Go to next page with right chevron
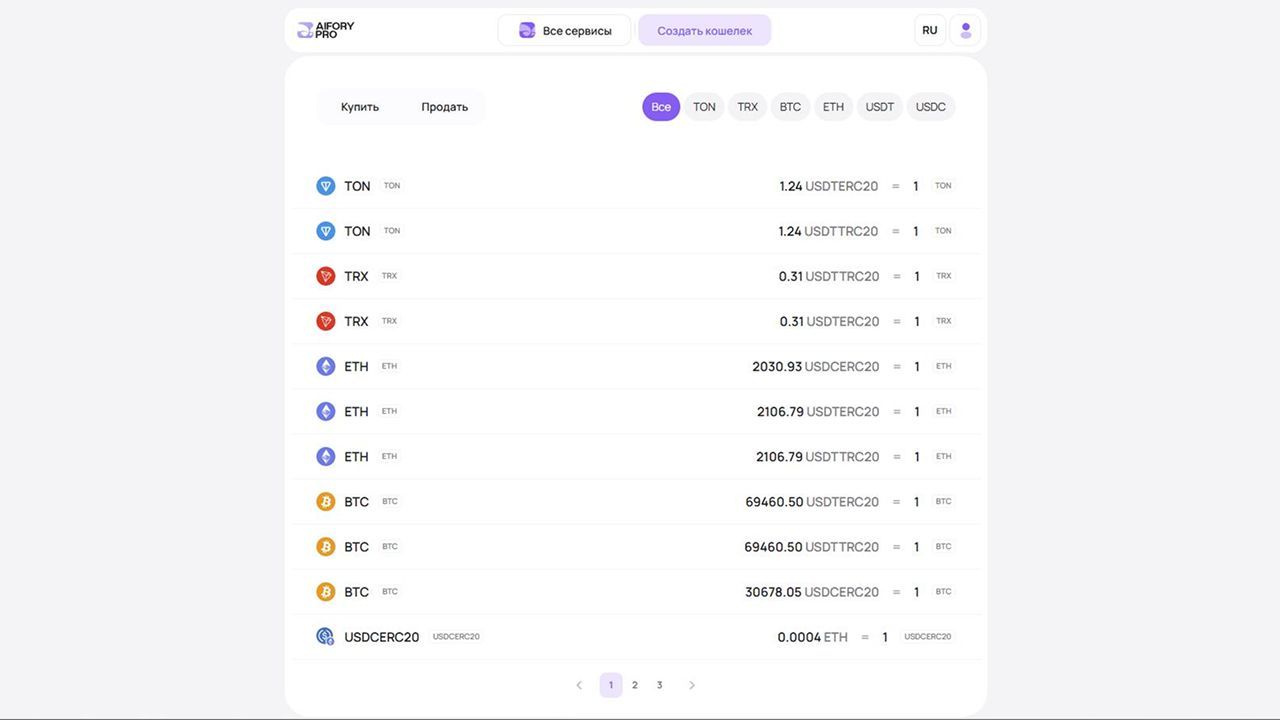The image size is (1280, 720). click(691, 685)
